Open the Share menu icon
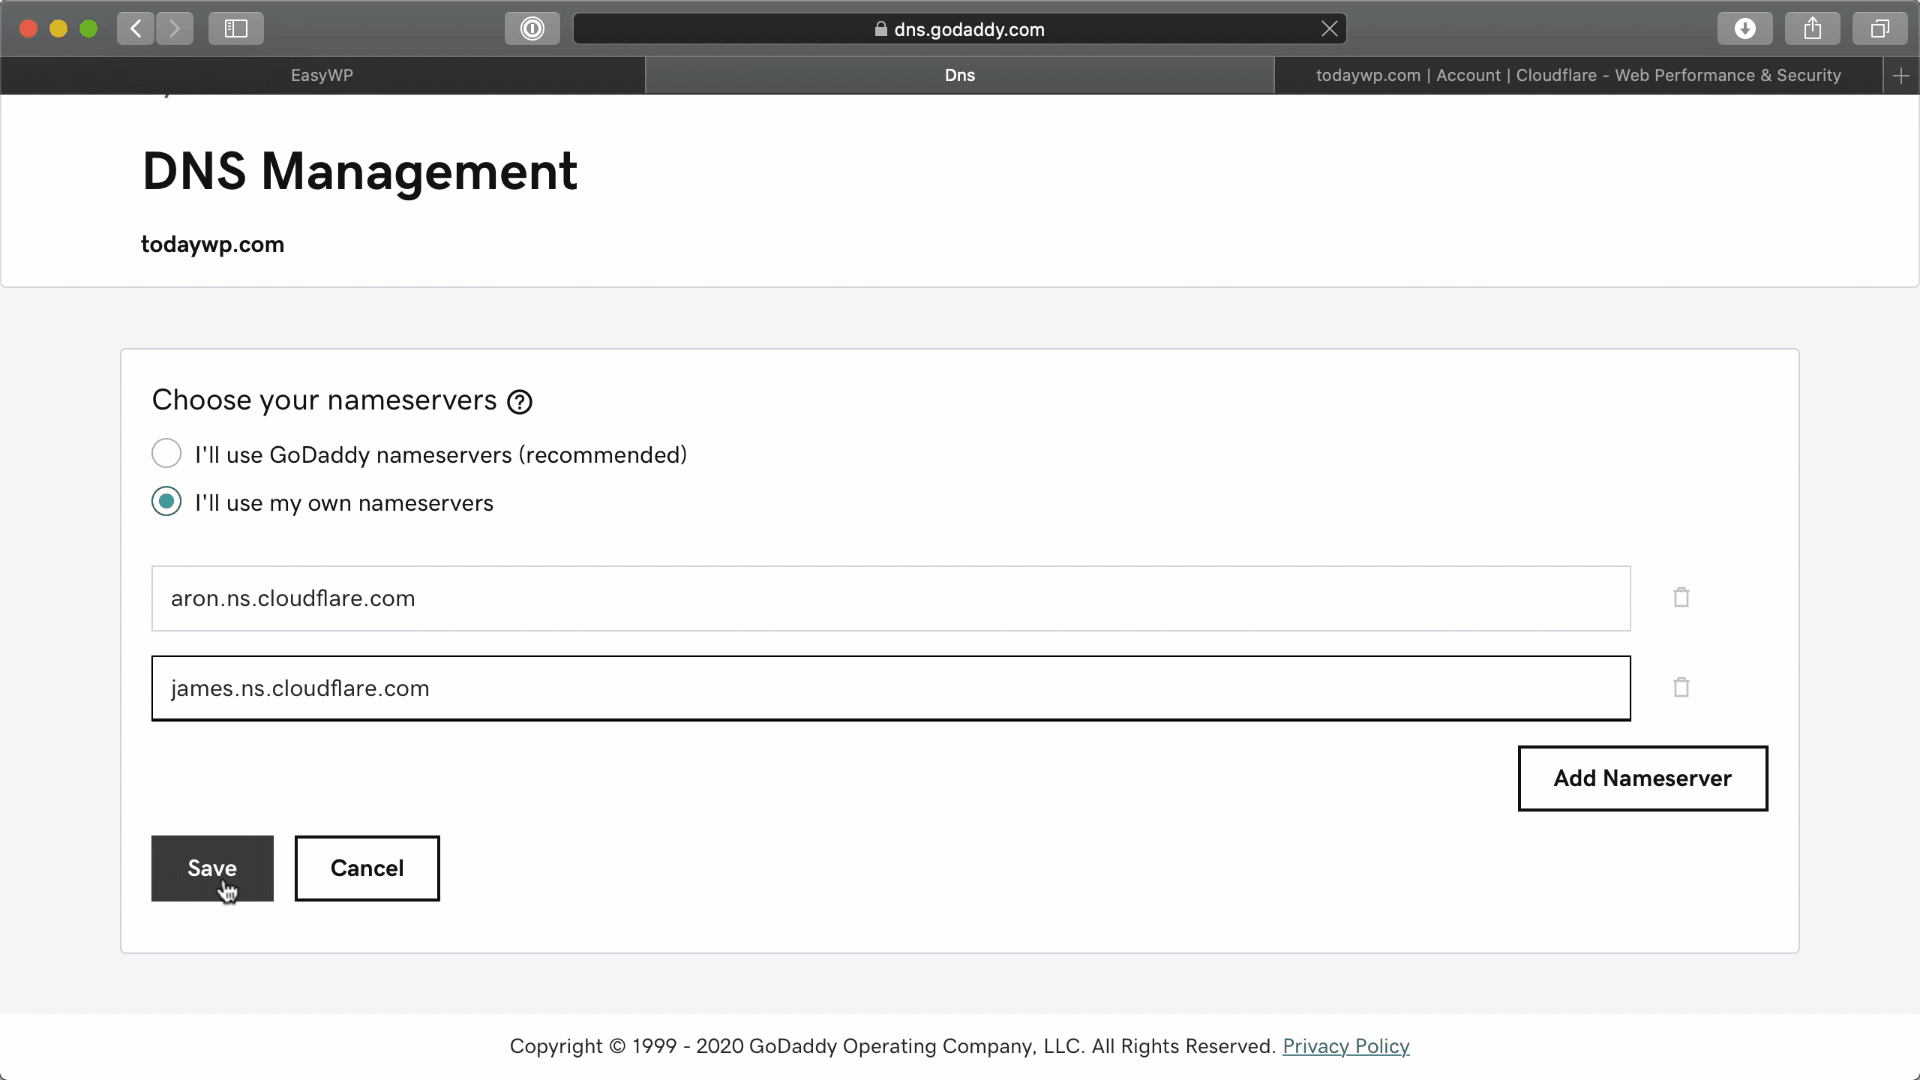Image resolution: width=1920 pixels, height=1080 pixels. [1812, 29]
